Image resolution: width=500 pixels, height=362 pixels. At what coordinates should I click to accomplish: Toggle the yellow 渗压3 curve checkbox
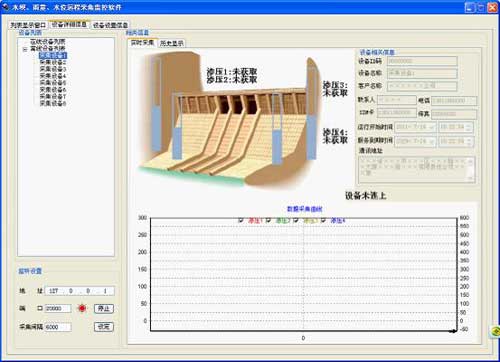click(x=296, y=220)
